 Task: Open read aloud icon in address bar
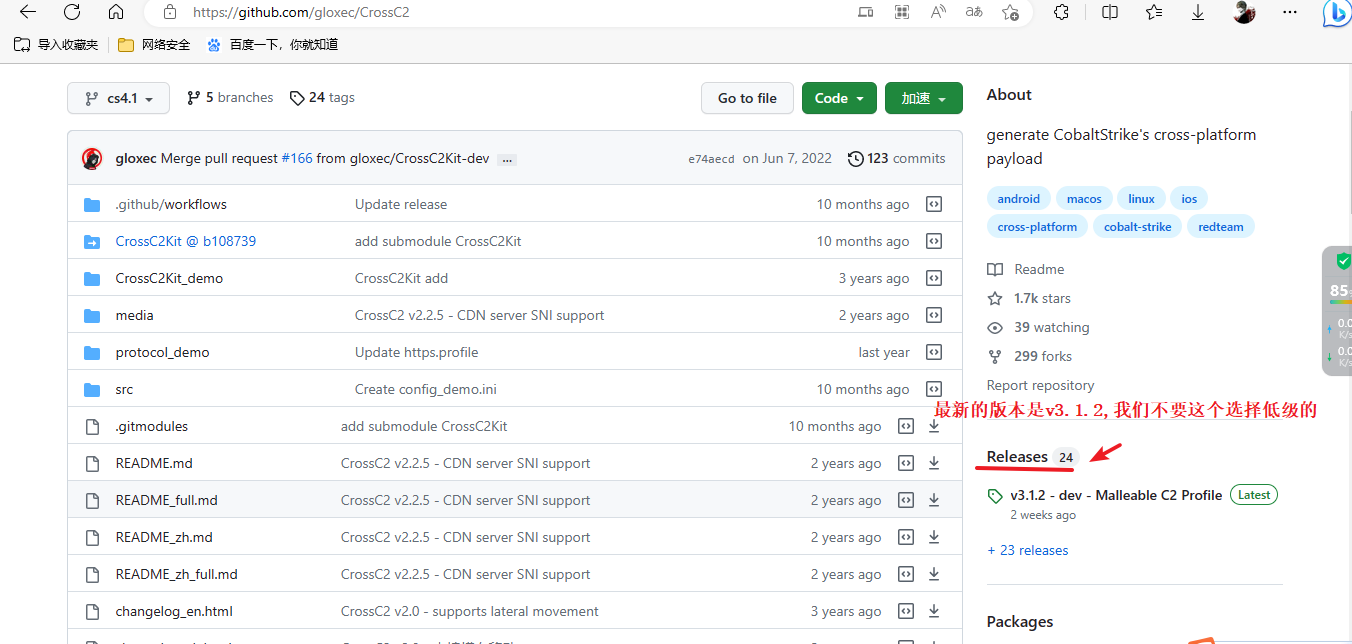point(938,12)
